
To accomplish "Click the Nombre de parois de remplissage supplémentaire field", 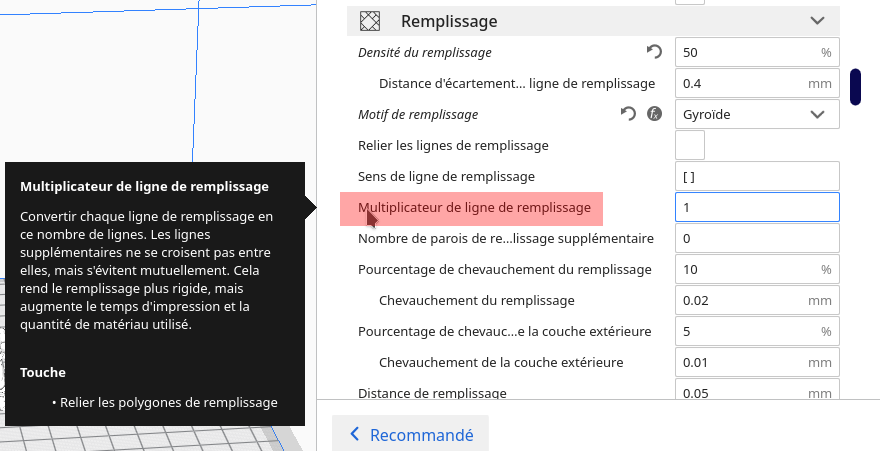I will pos(757,238).
